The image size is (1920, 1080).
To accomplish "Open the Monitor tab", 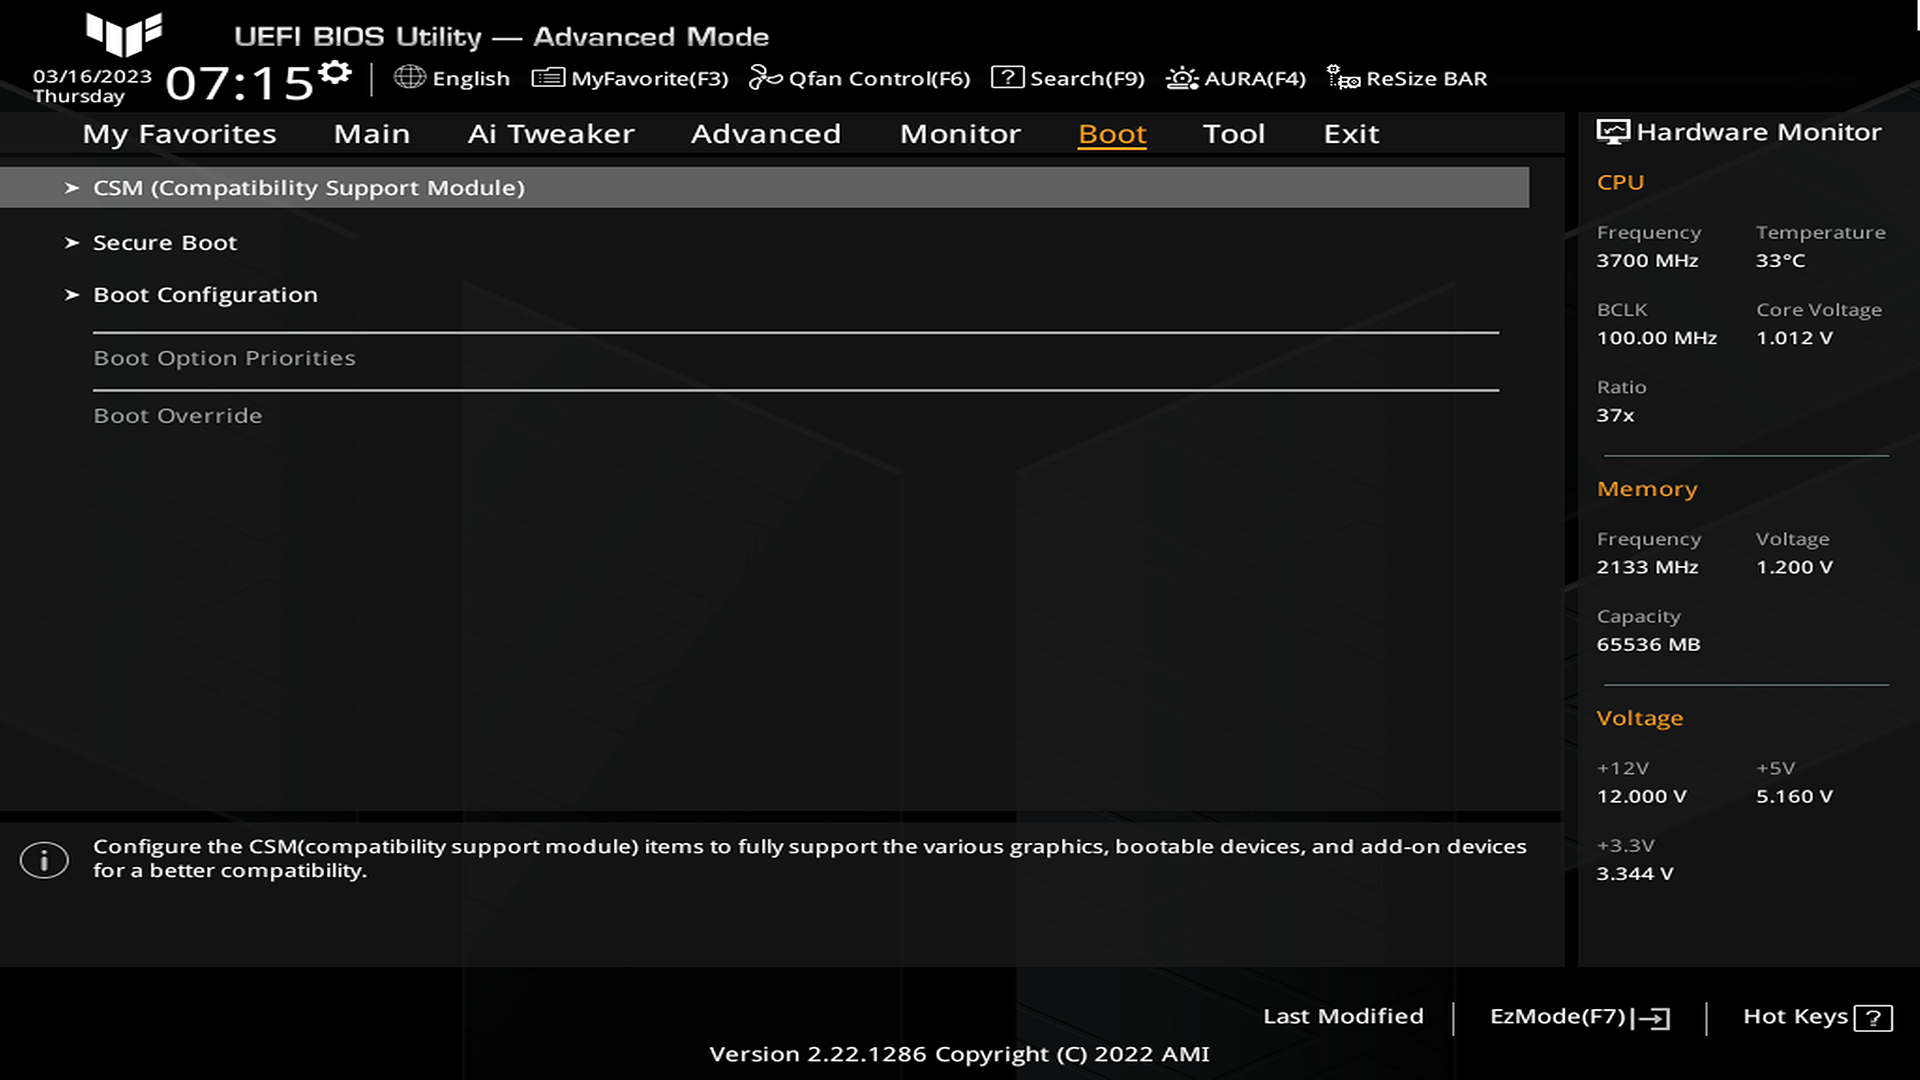I will coord(960,134).
